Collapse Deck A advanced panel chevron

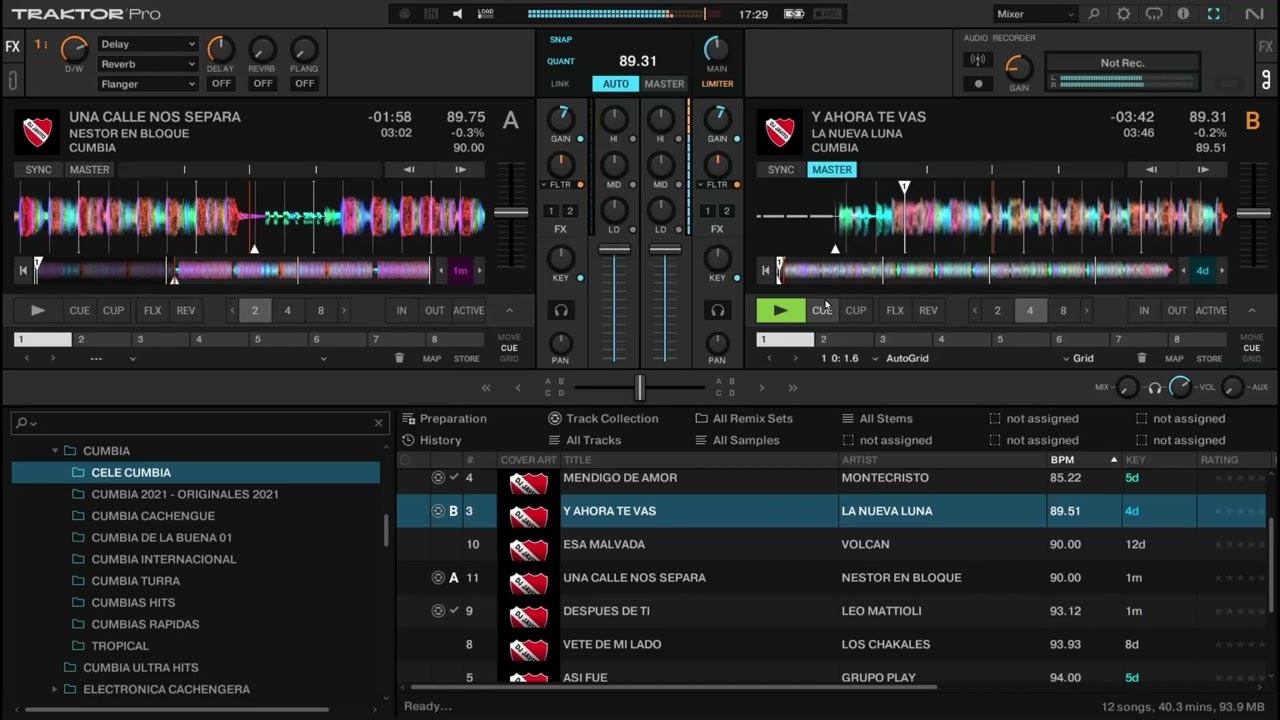point(508,311)
